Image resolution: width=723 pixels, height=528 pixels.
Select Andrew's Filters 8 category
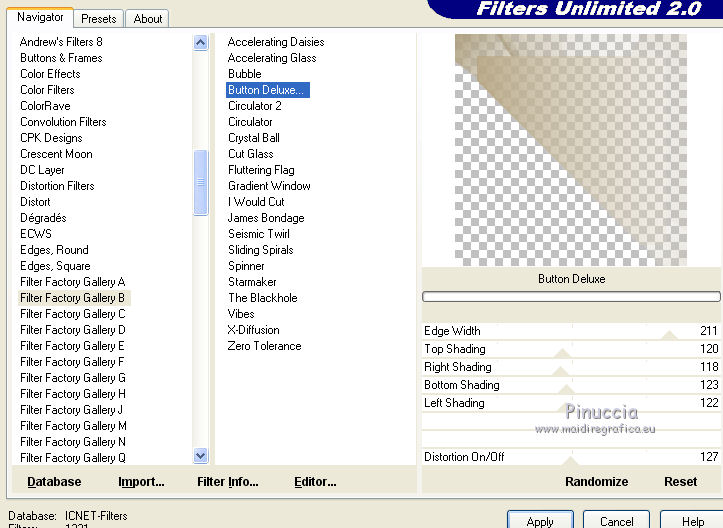[x=61, y=42]
